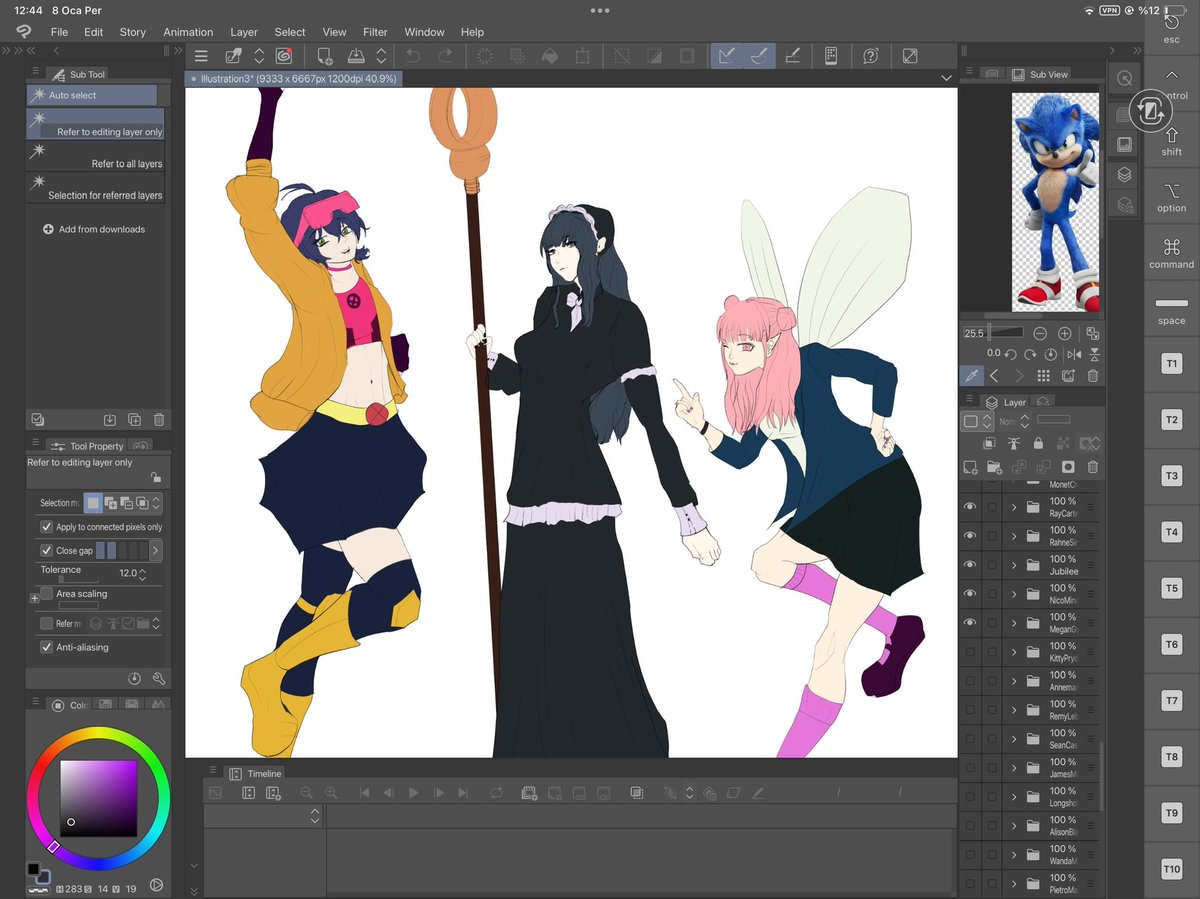The width and height of the screenshot is (1200, 899).
Task: Click the Redo arrow icon
Action: (446, 57)
